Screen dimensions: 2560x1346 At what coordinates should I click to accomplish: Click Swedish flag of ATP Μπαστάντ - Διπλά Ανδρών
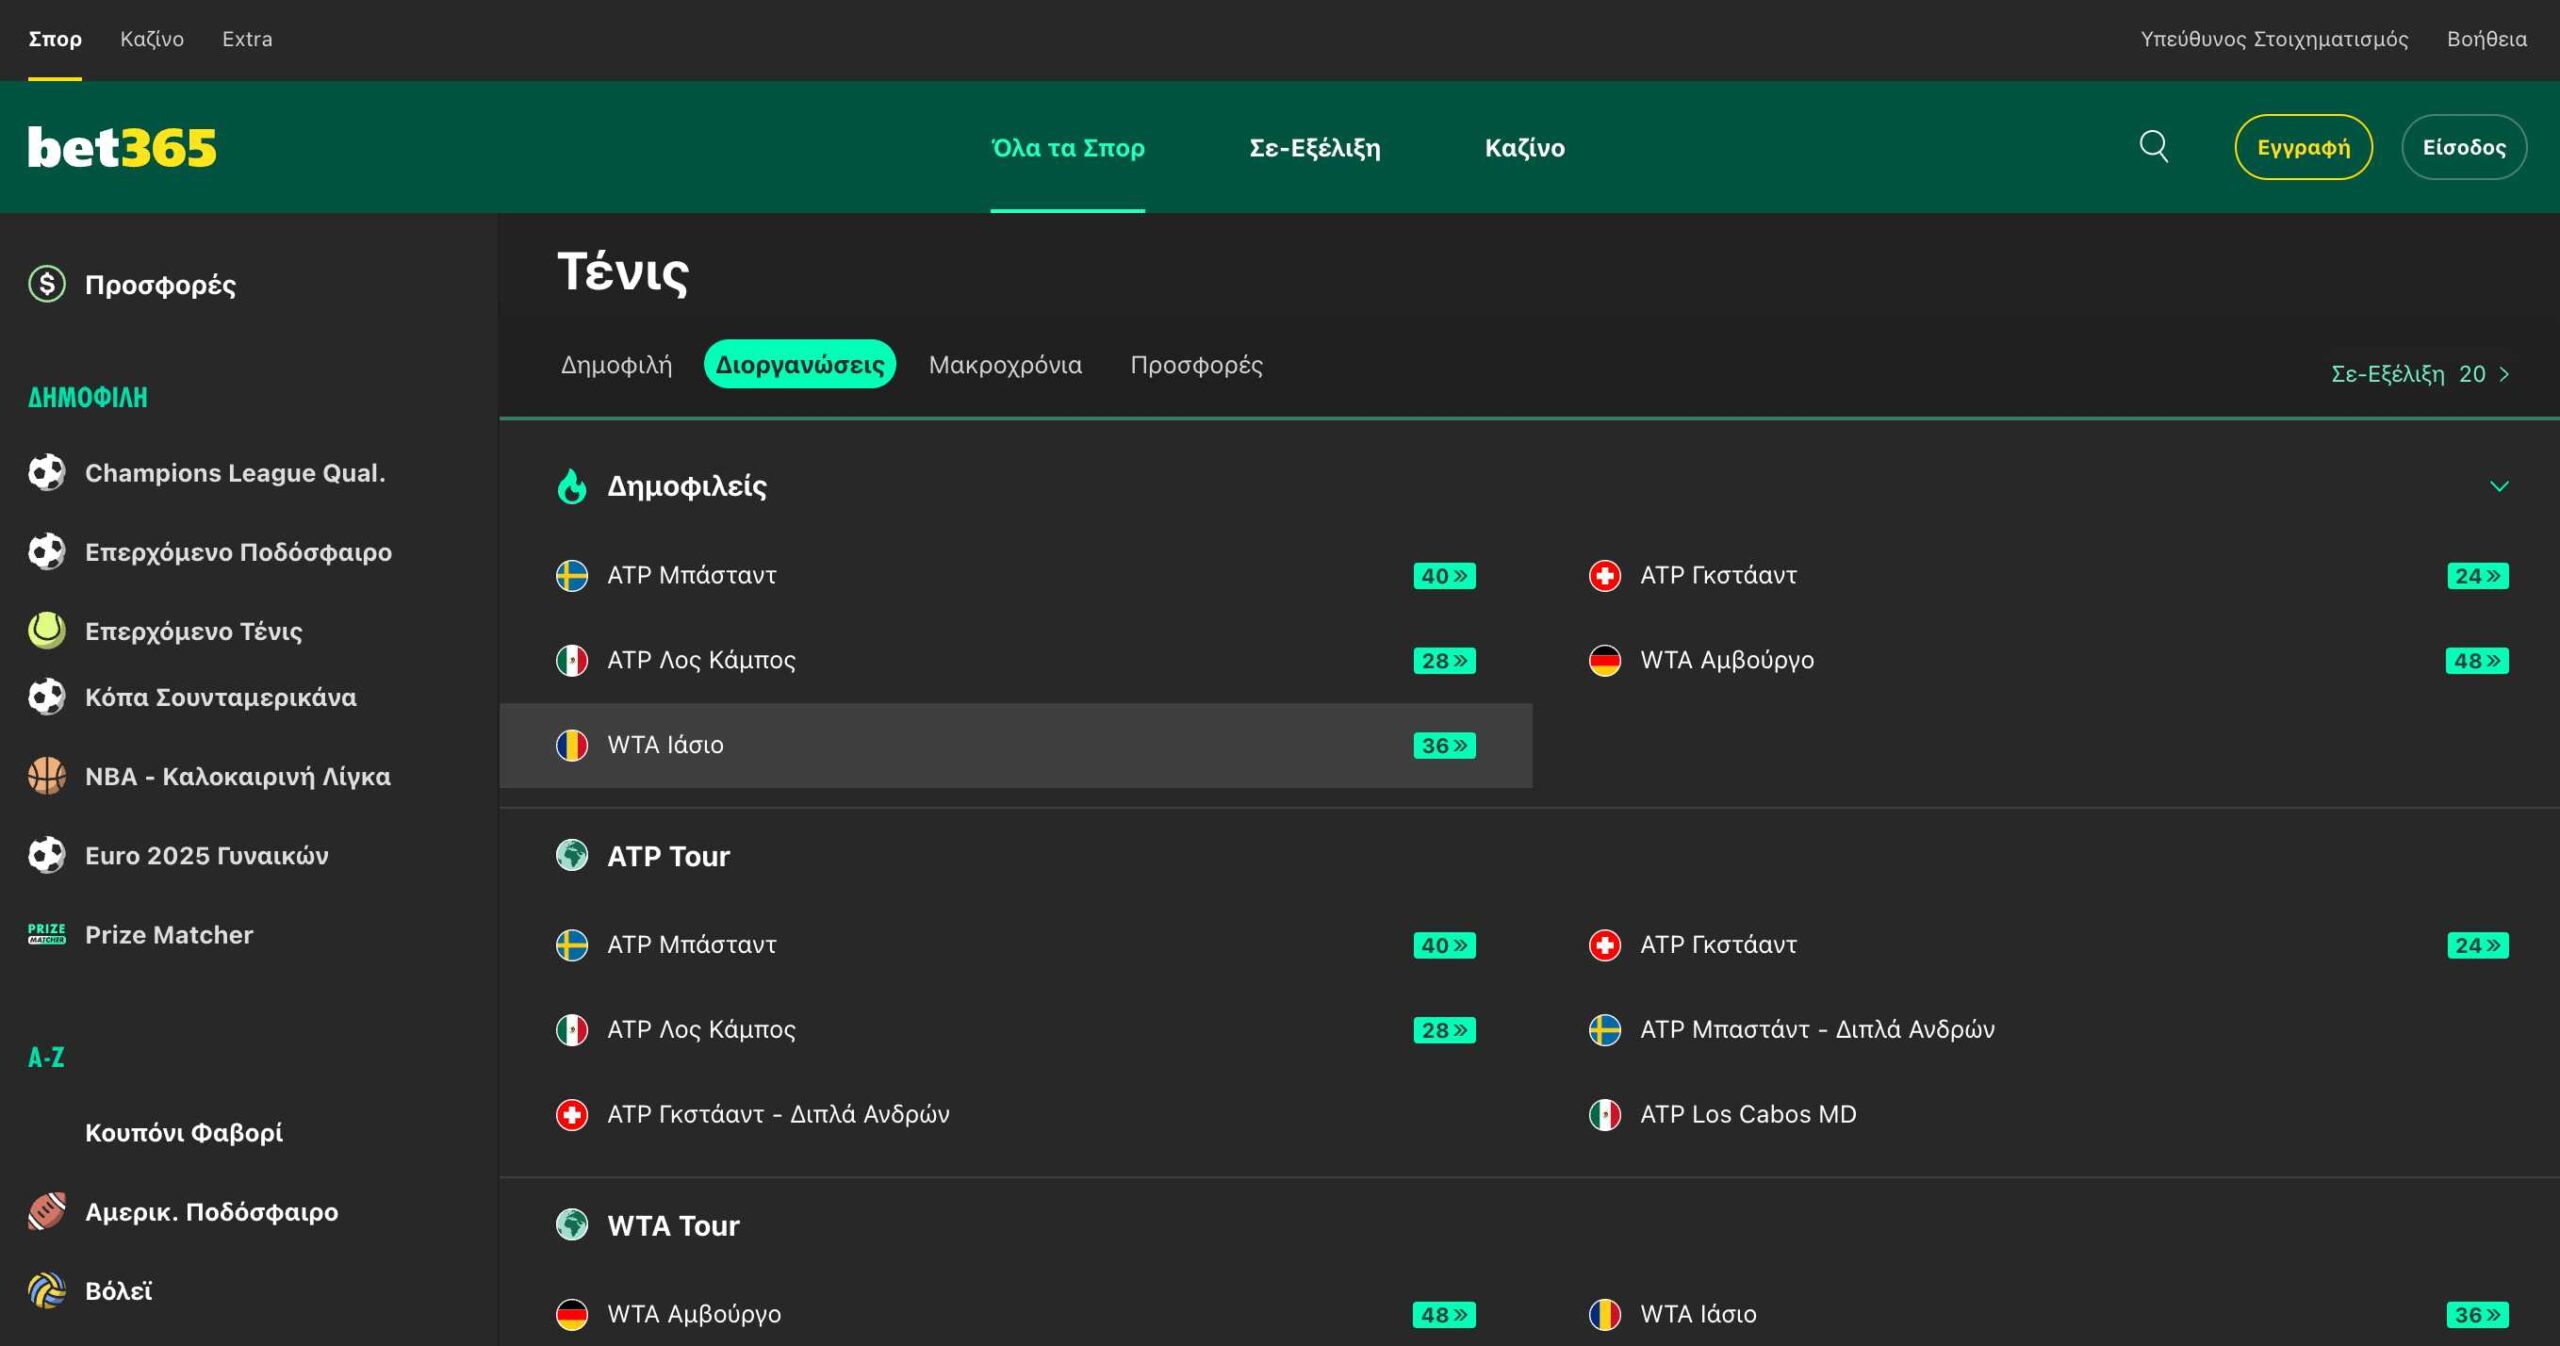[x=1605, y=1029]
